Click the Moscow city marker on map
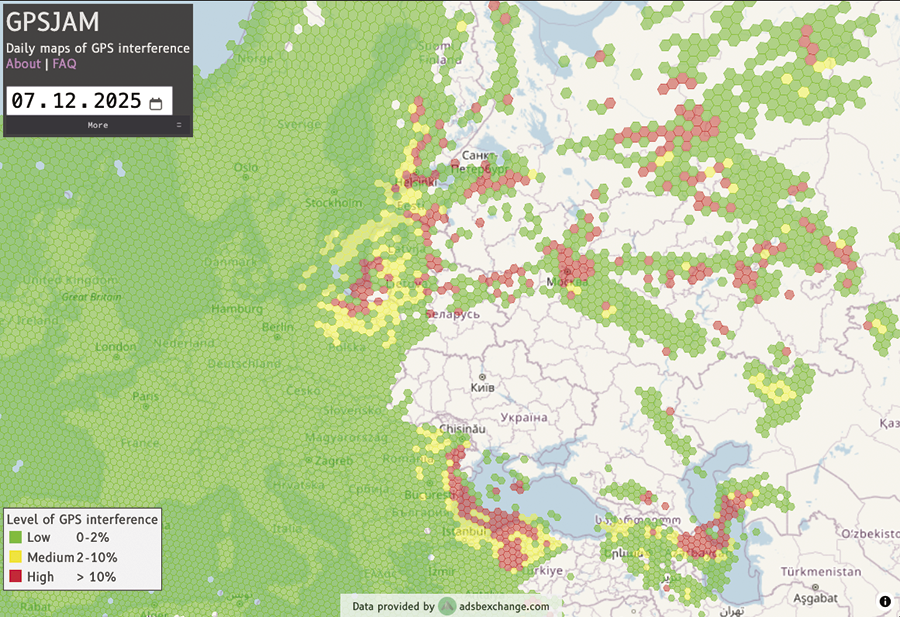Viewport: 900px width, 617px height. (567, 271)
